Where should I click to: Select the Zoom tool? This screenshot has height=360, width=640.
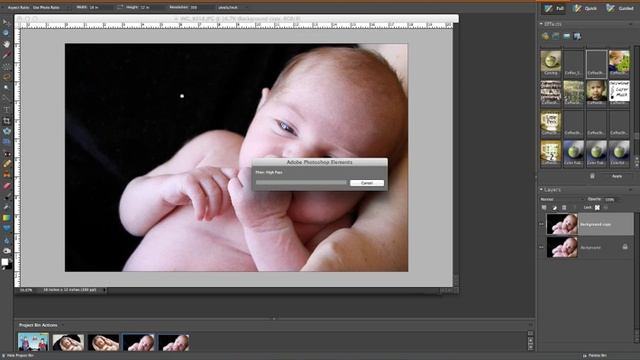[7, 33]
